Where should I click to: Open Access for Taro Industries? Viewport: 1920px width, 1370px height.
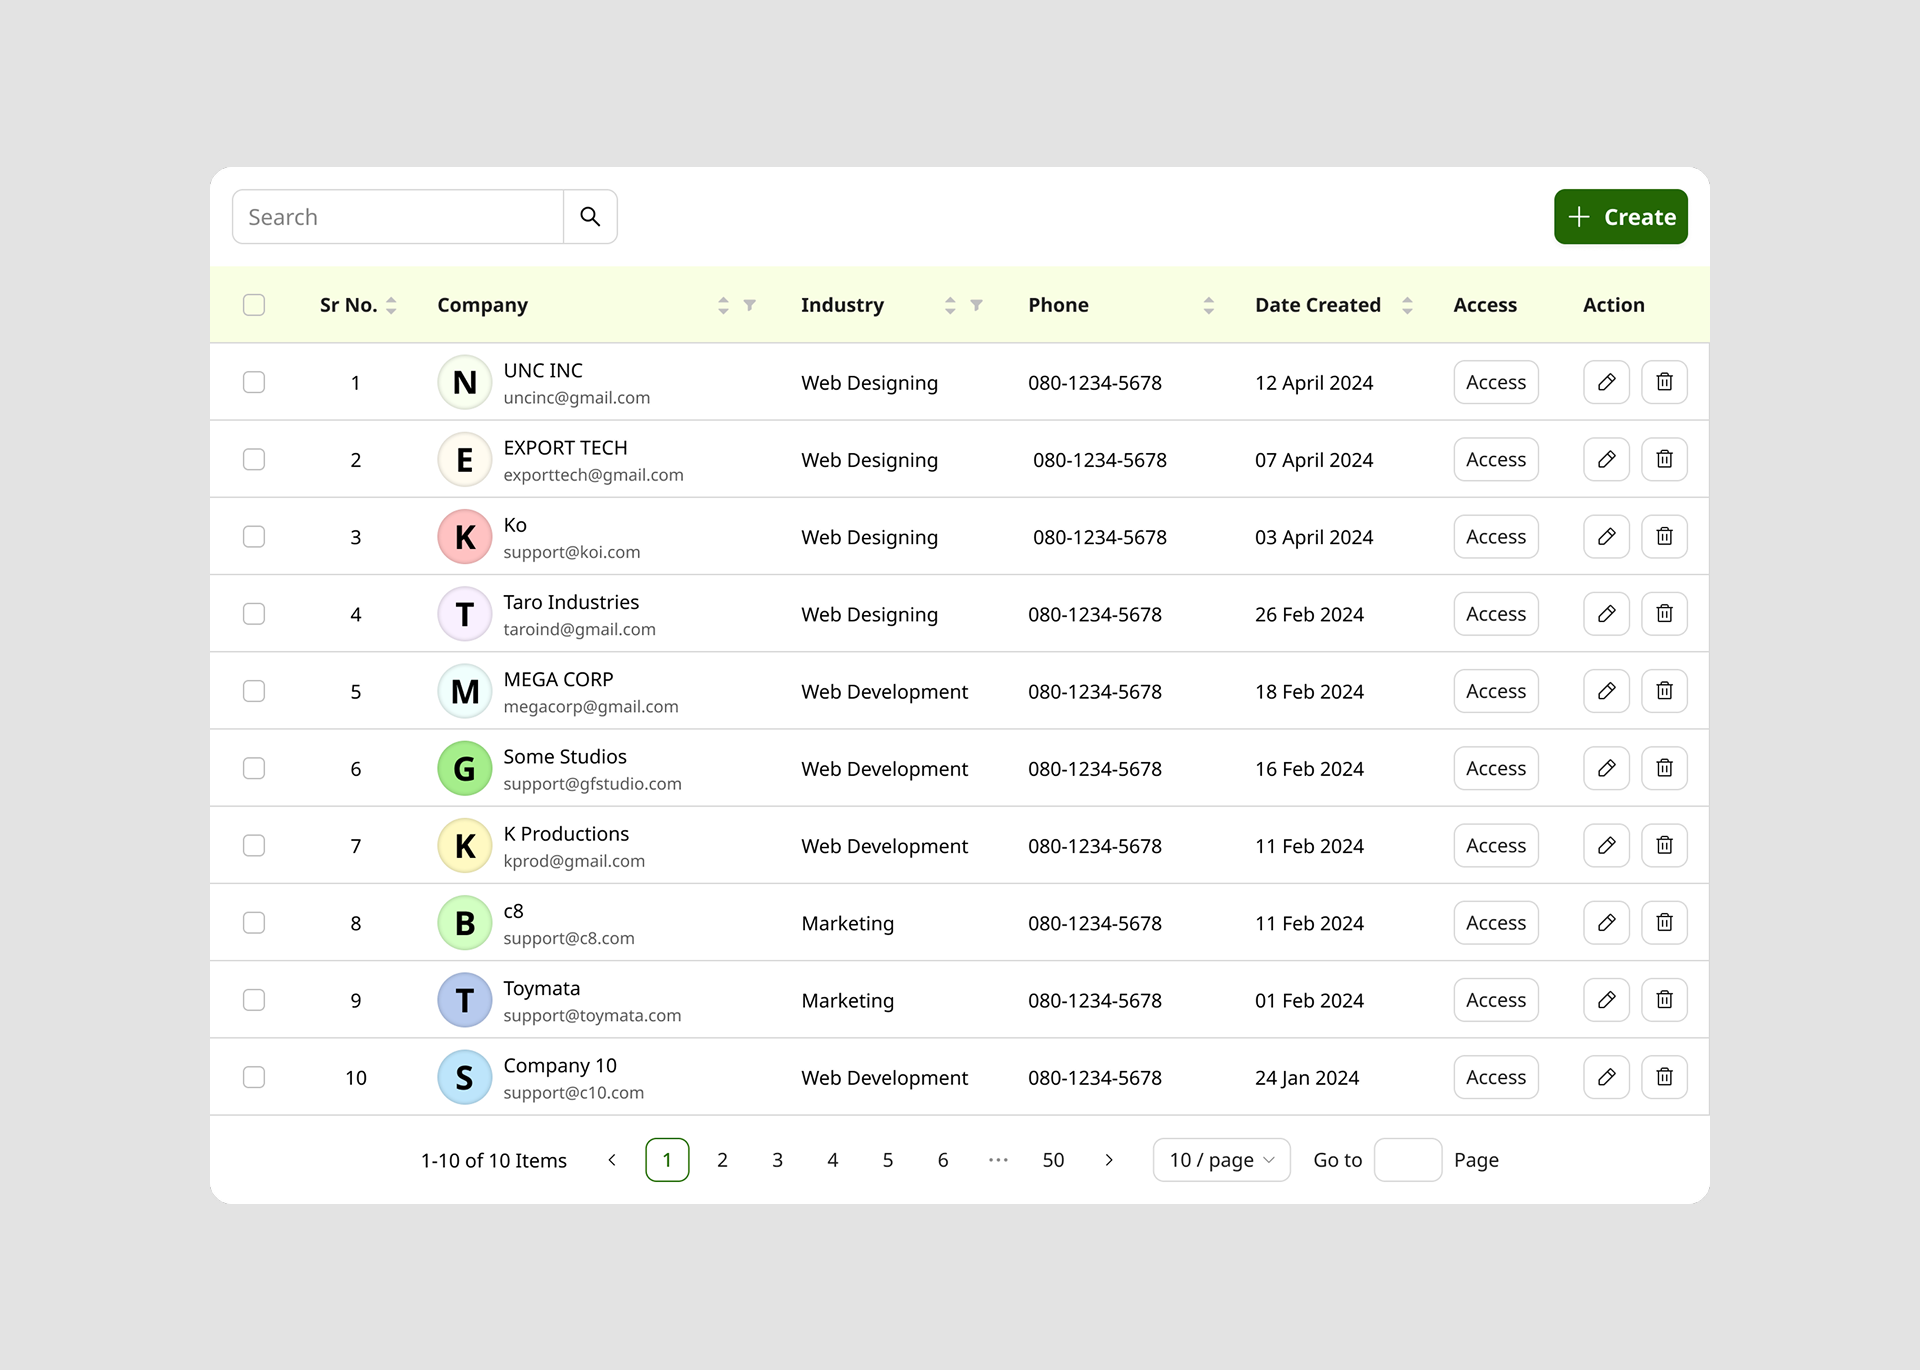pos(1495,613)
